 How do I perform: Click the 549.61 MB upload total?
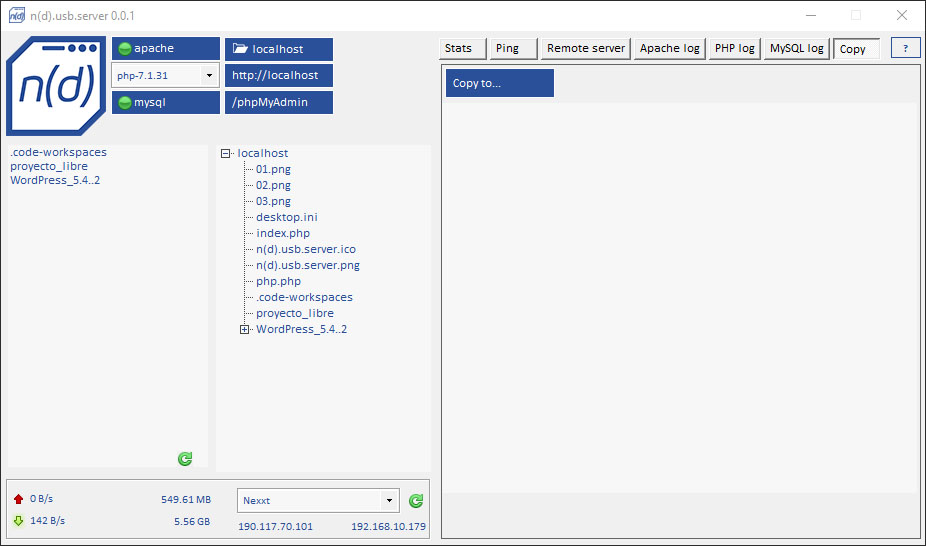(x=186, y=499)
